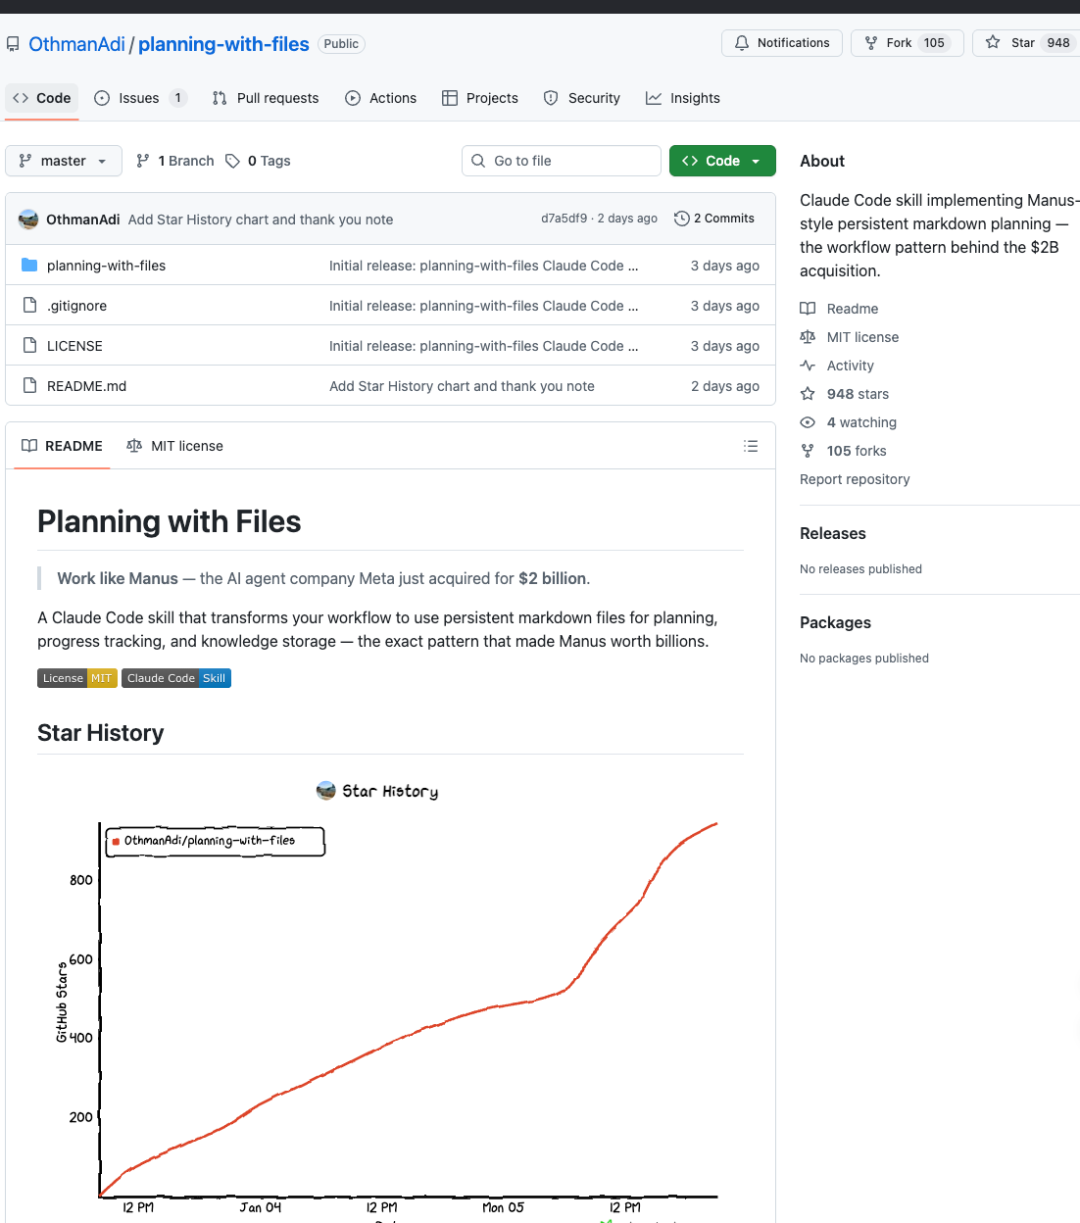Open the Issues tab
Screen dimensions: 1080x1223
click(139, 98)
